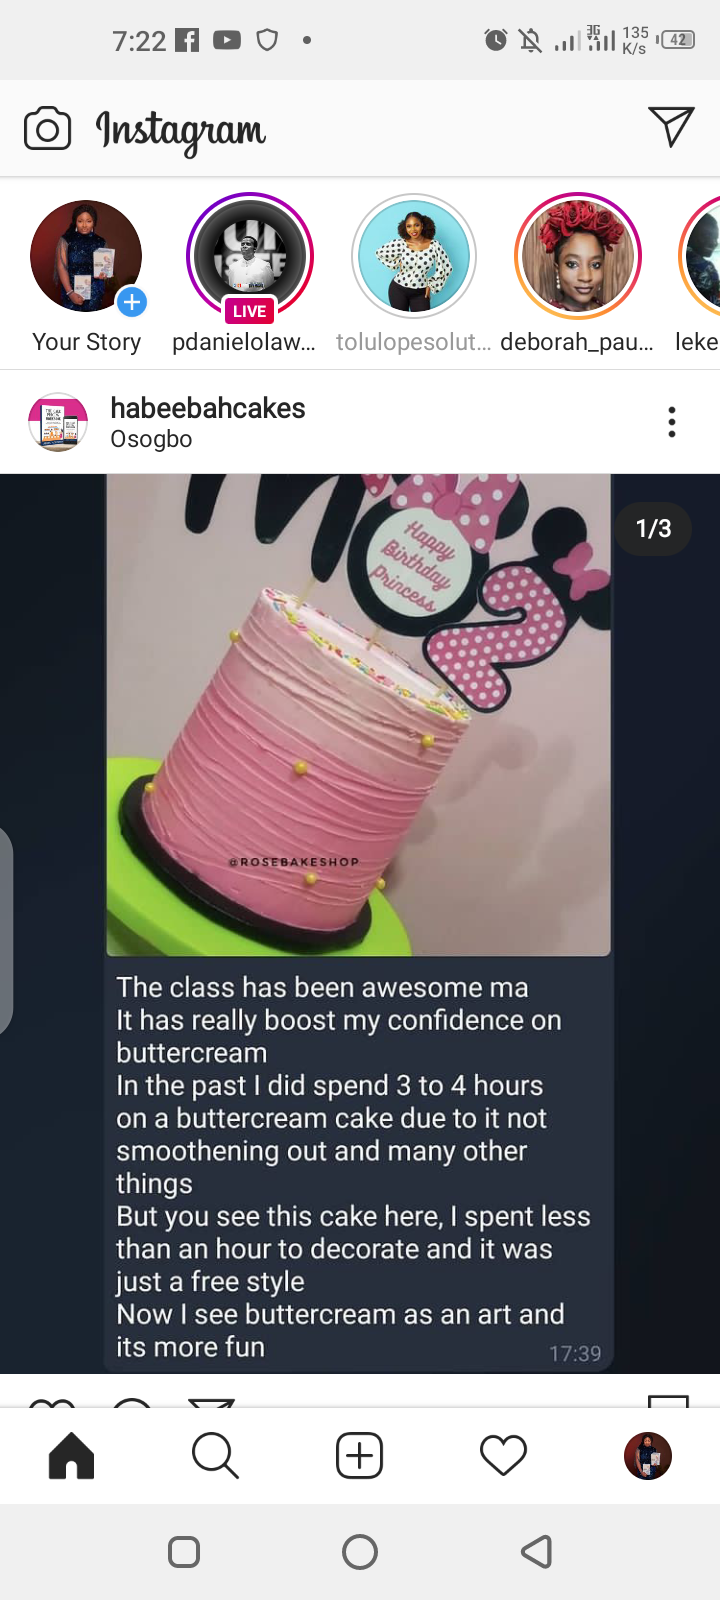Tap the pink cake post image
This screenshot has height=1600, width=720.
[359, 715]
